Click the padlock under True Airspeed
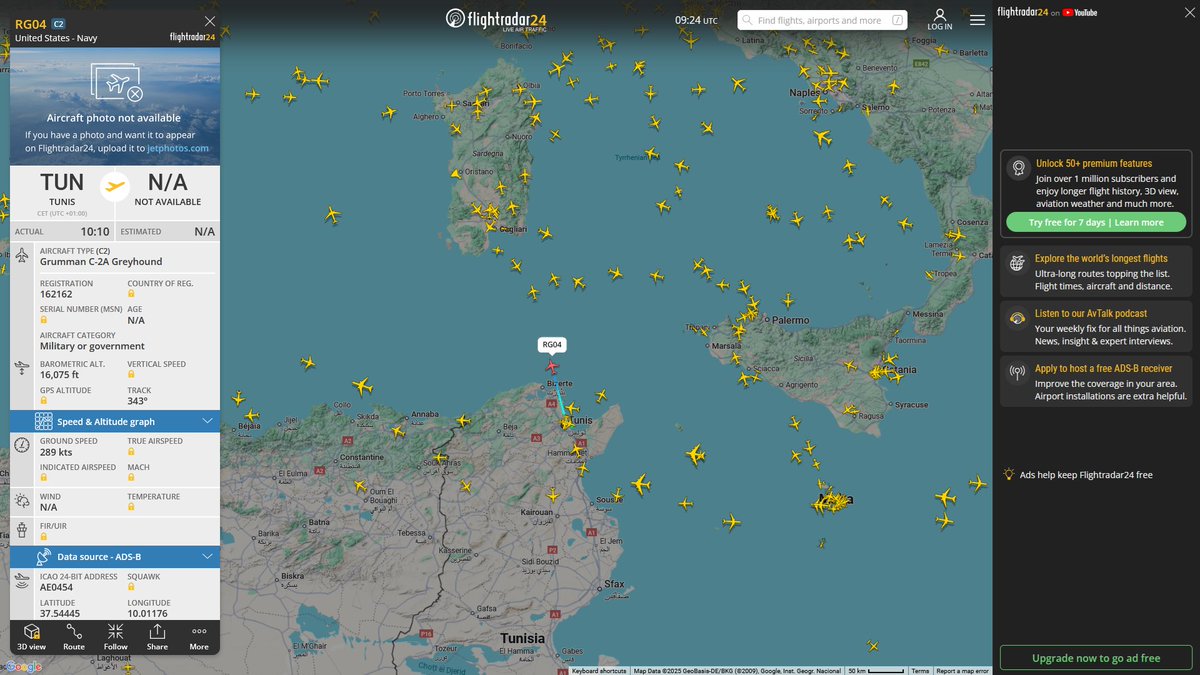This screenshot has height=675, width=1200. pyautogui.click(x=131, y=452)
